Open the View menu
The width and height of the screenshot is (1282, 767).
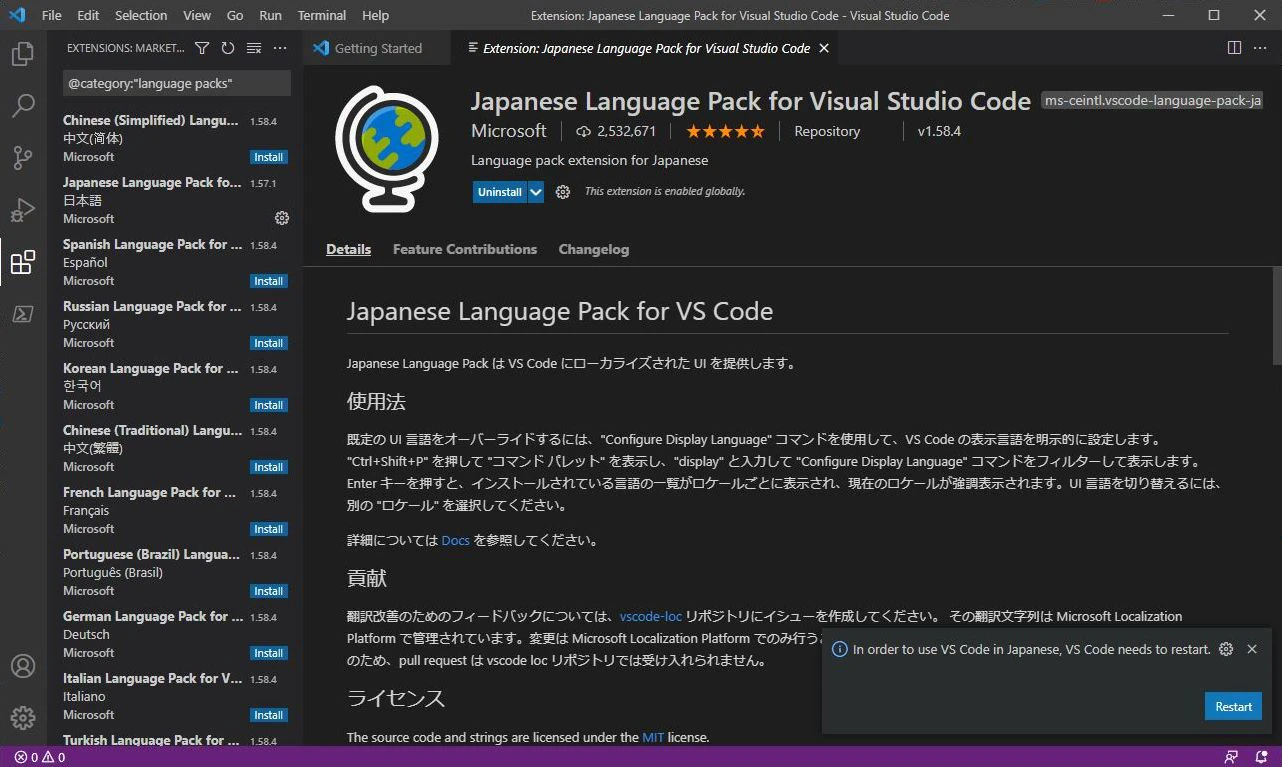click(x=197, y=15)
